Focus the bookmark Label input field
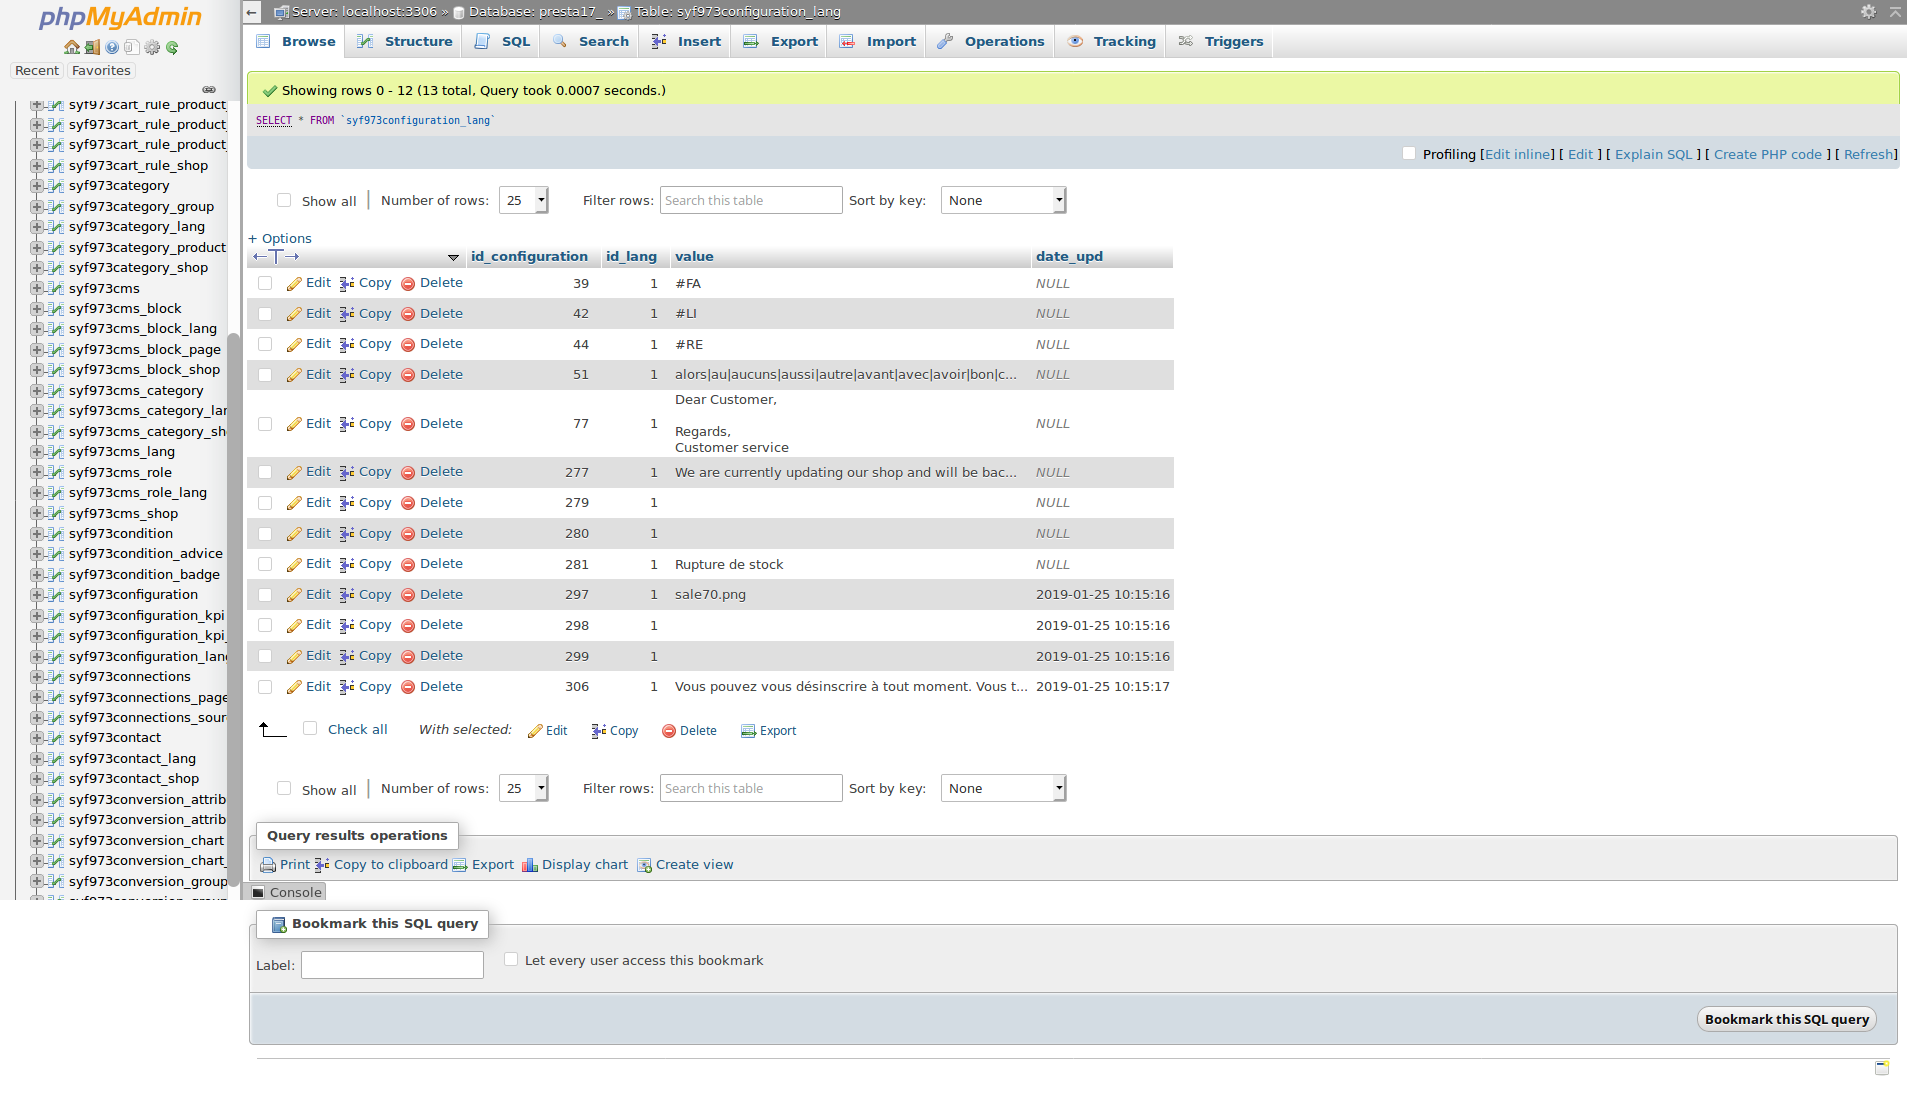Image resolution: width=1907 pixels, height=1094 pixels. coord(392,965)
